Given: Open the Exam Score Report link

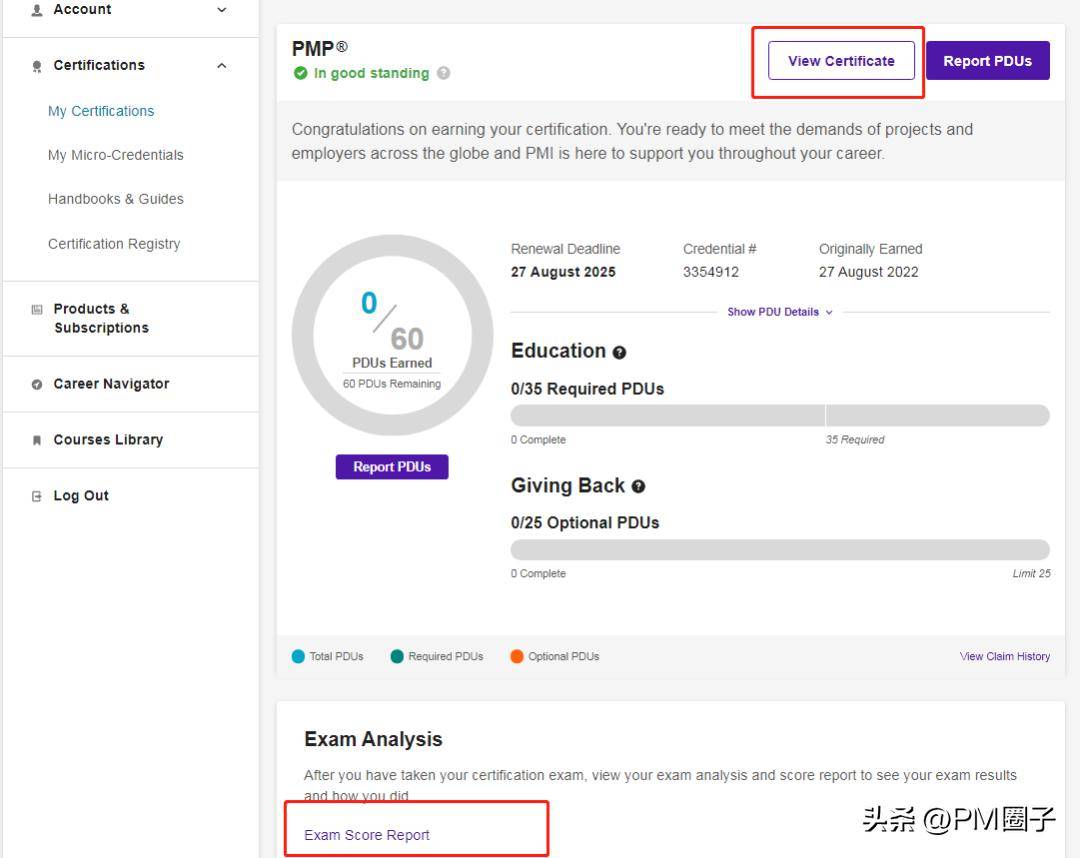Looking at the screenshot, I should (x=366, y=835).
